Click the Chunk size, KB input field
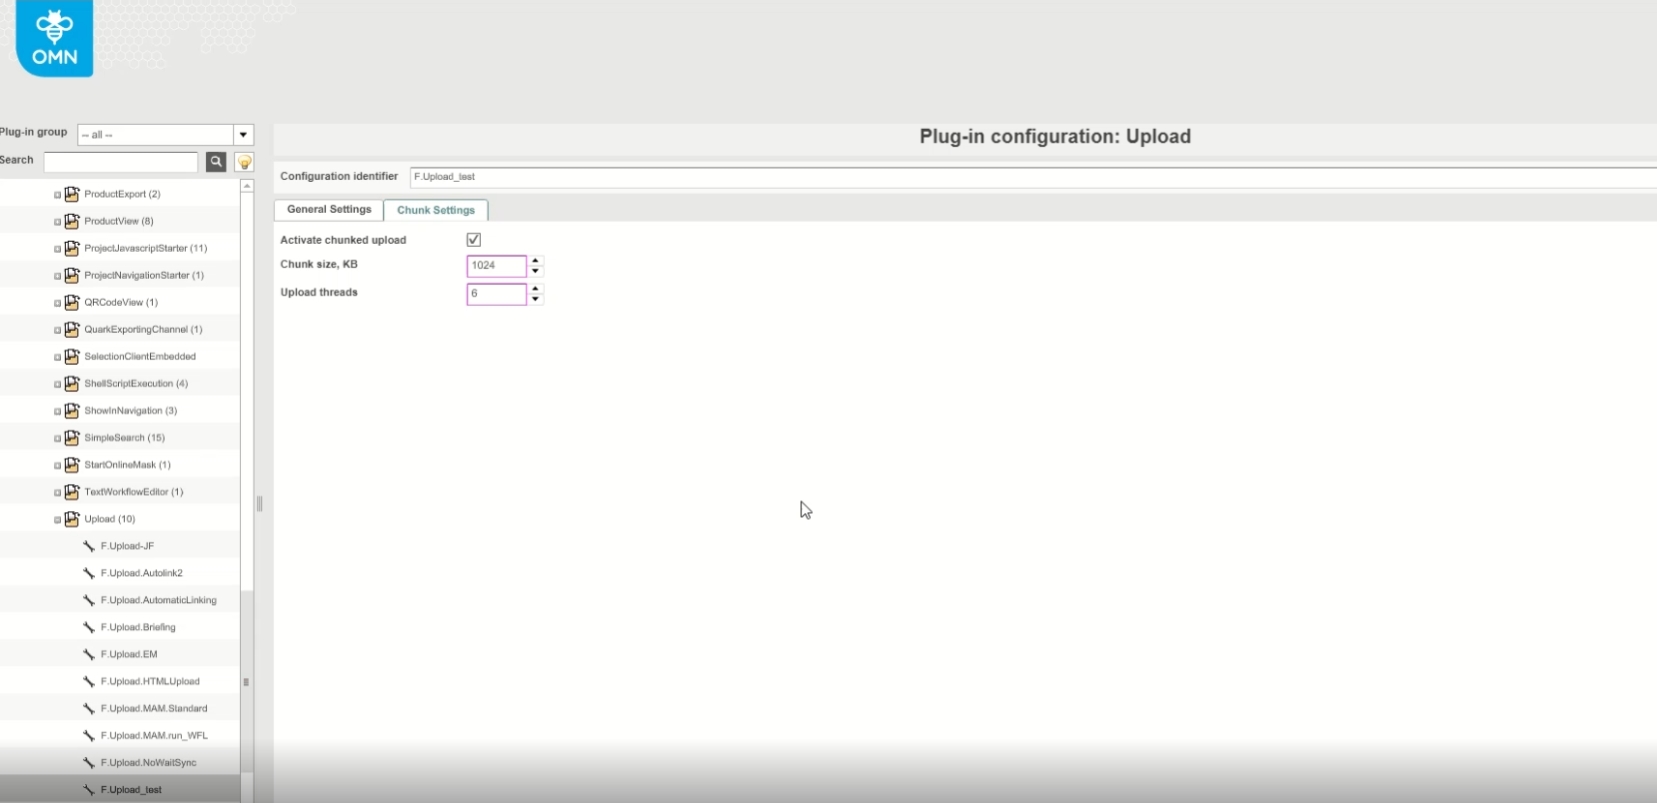This screenshot has width=1657, height=803. pos(497,266)
